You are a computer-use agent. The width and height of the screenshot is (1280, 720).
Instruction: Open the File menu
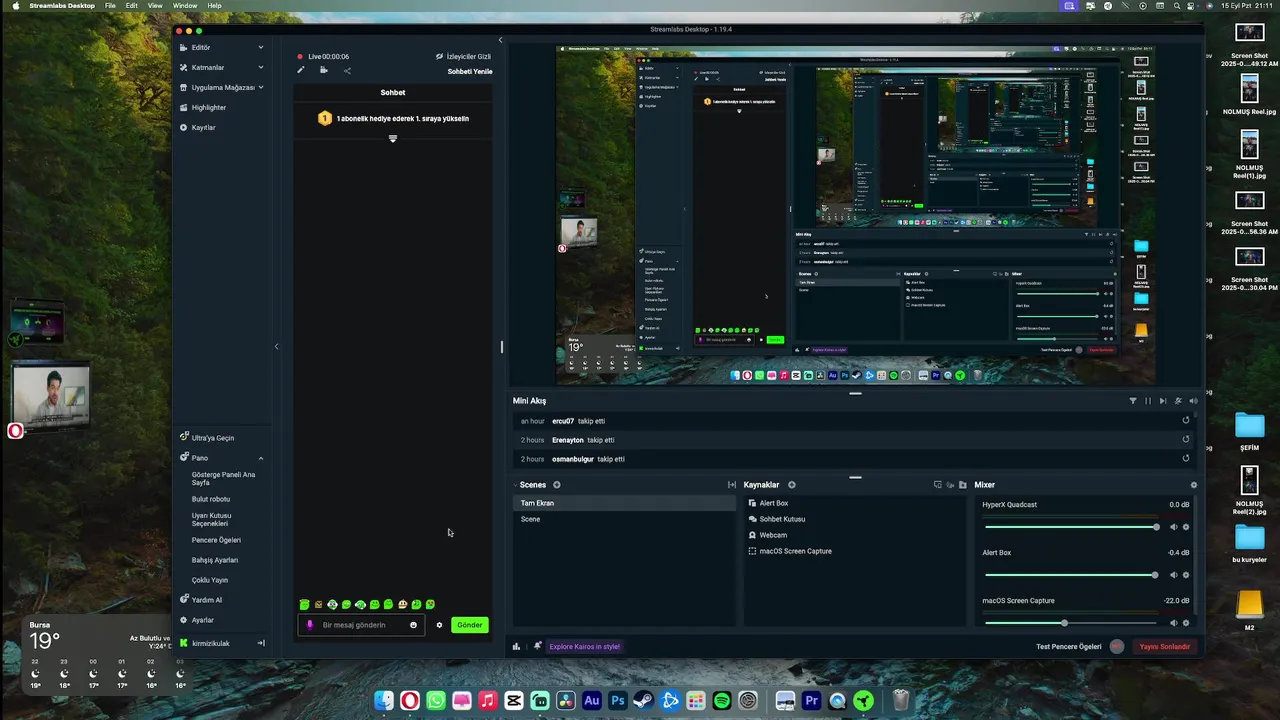pyautogui.click(x=110, y=6)
